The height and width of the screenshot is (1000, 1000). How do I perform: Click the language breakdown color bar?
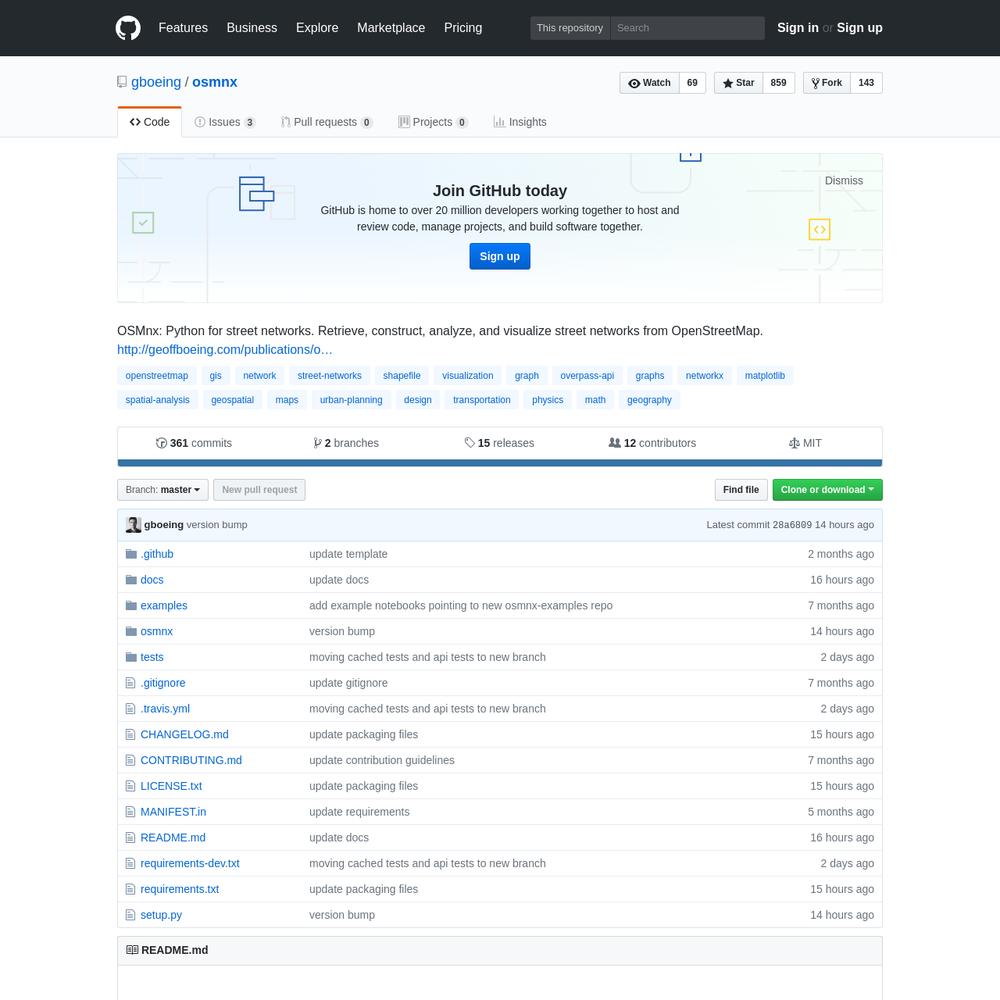tap(500, 463)
